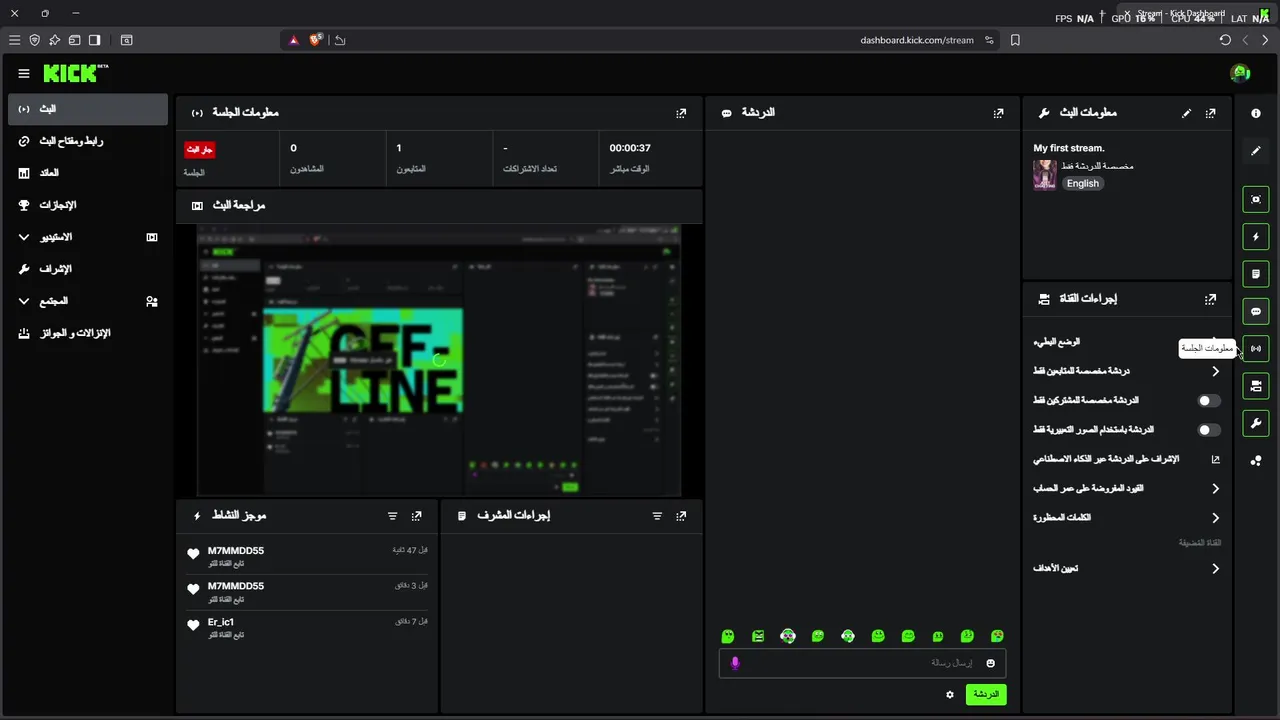
Task: Pop out the إجراءات المشرف panel
Action: tap(681, 516)
